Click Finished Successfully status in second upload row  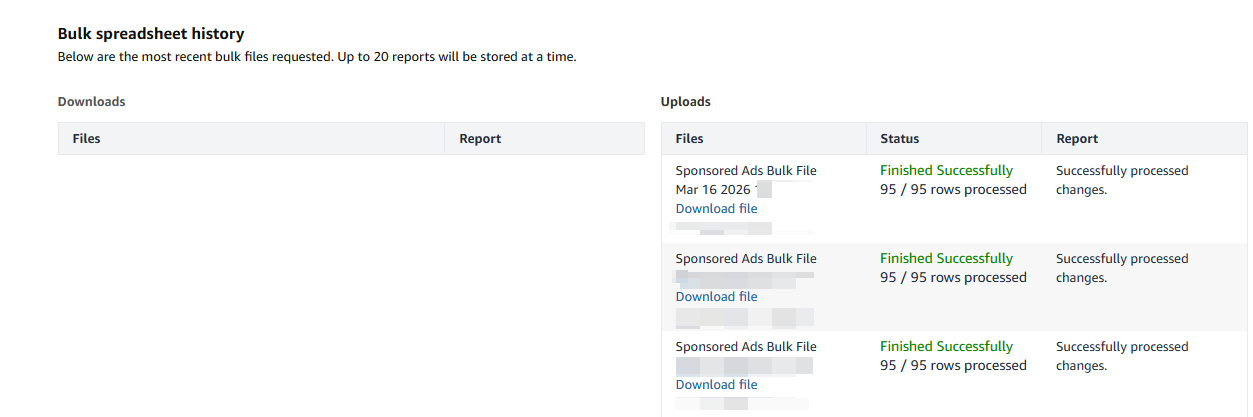pyautogui.click(x=946, y=259)
